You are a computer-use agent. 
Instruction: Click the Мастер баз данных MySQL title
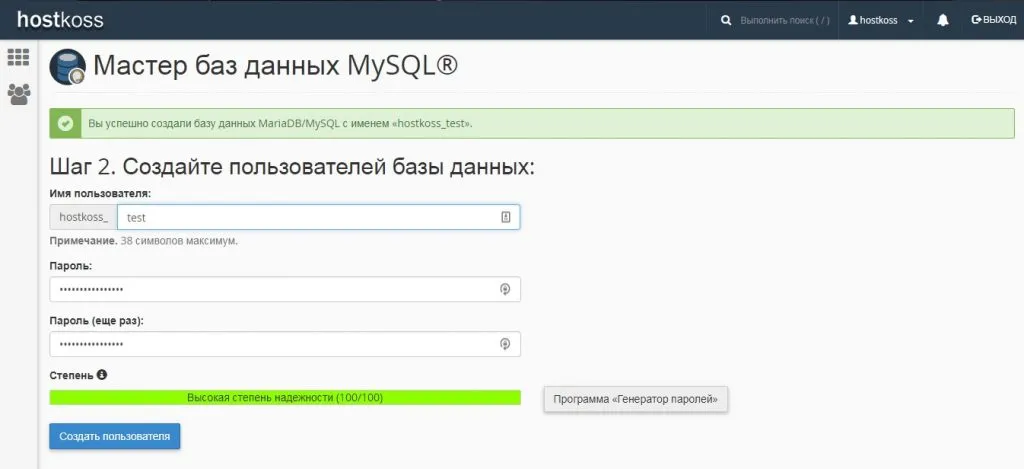pyautogui.click(x=276, y=67)
